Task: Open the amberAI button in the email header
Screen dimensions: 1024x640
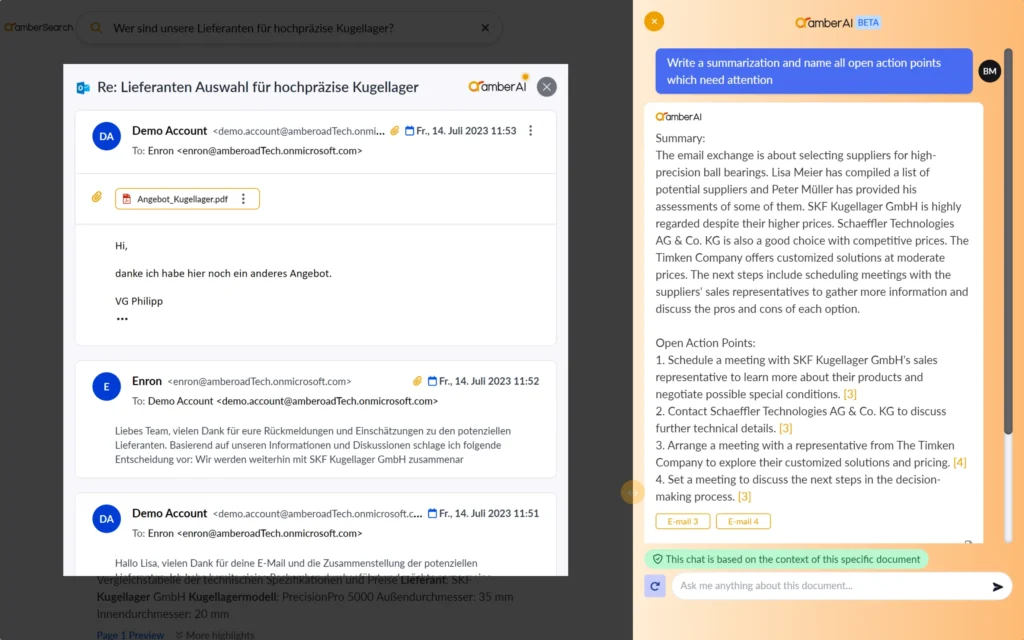Action: click(498, 86)
